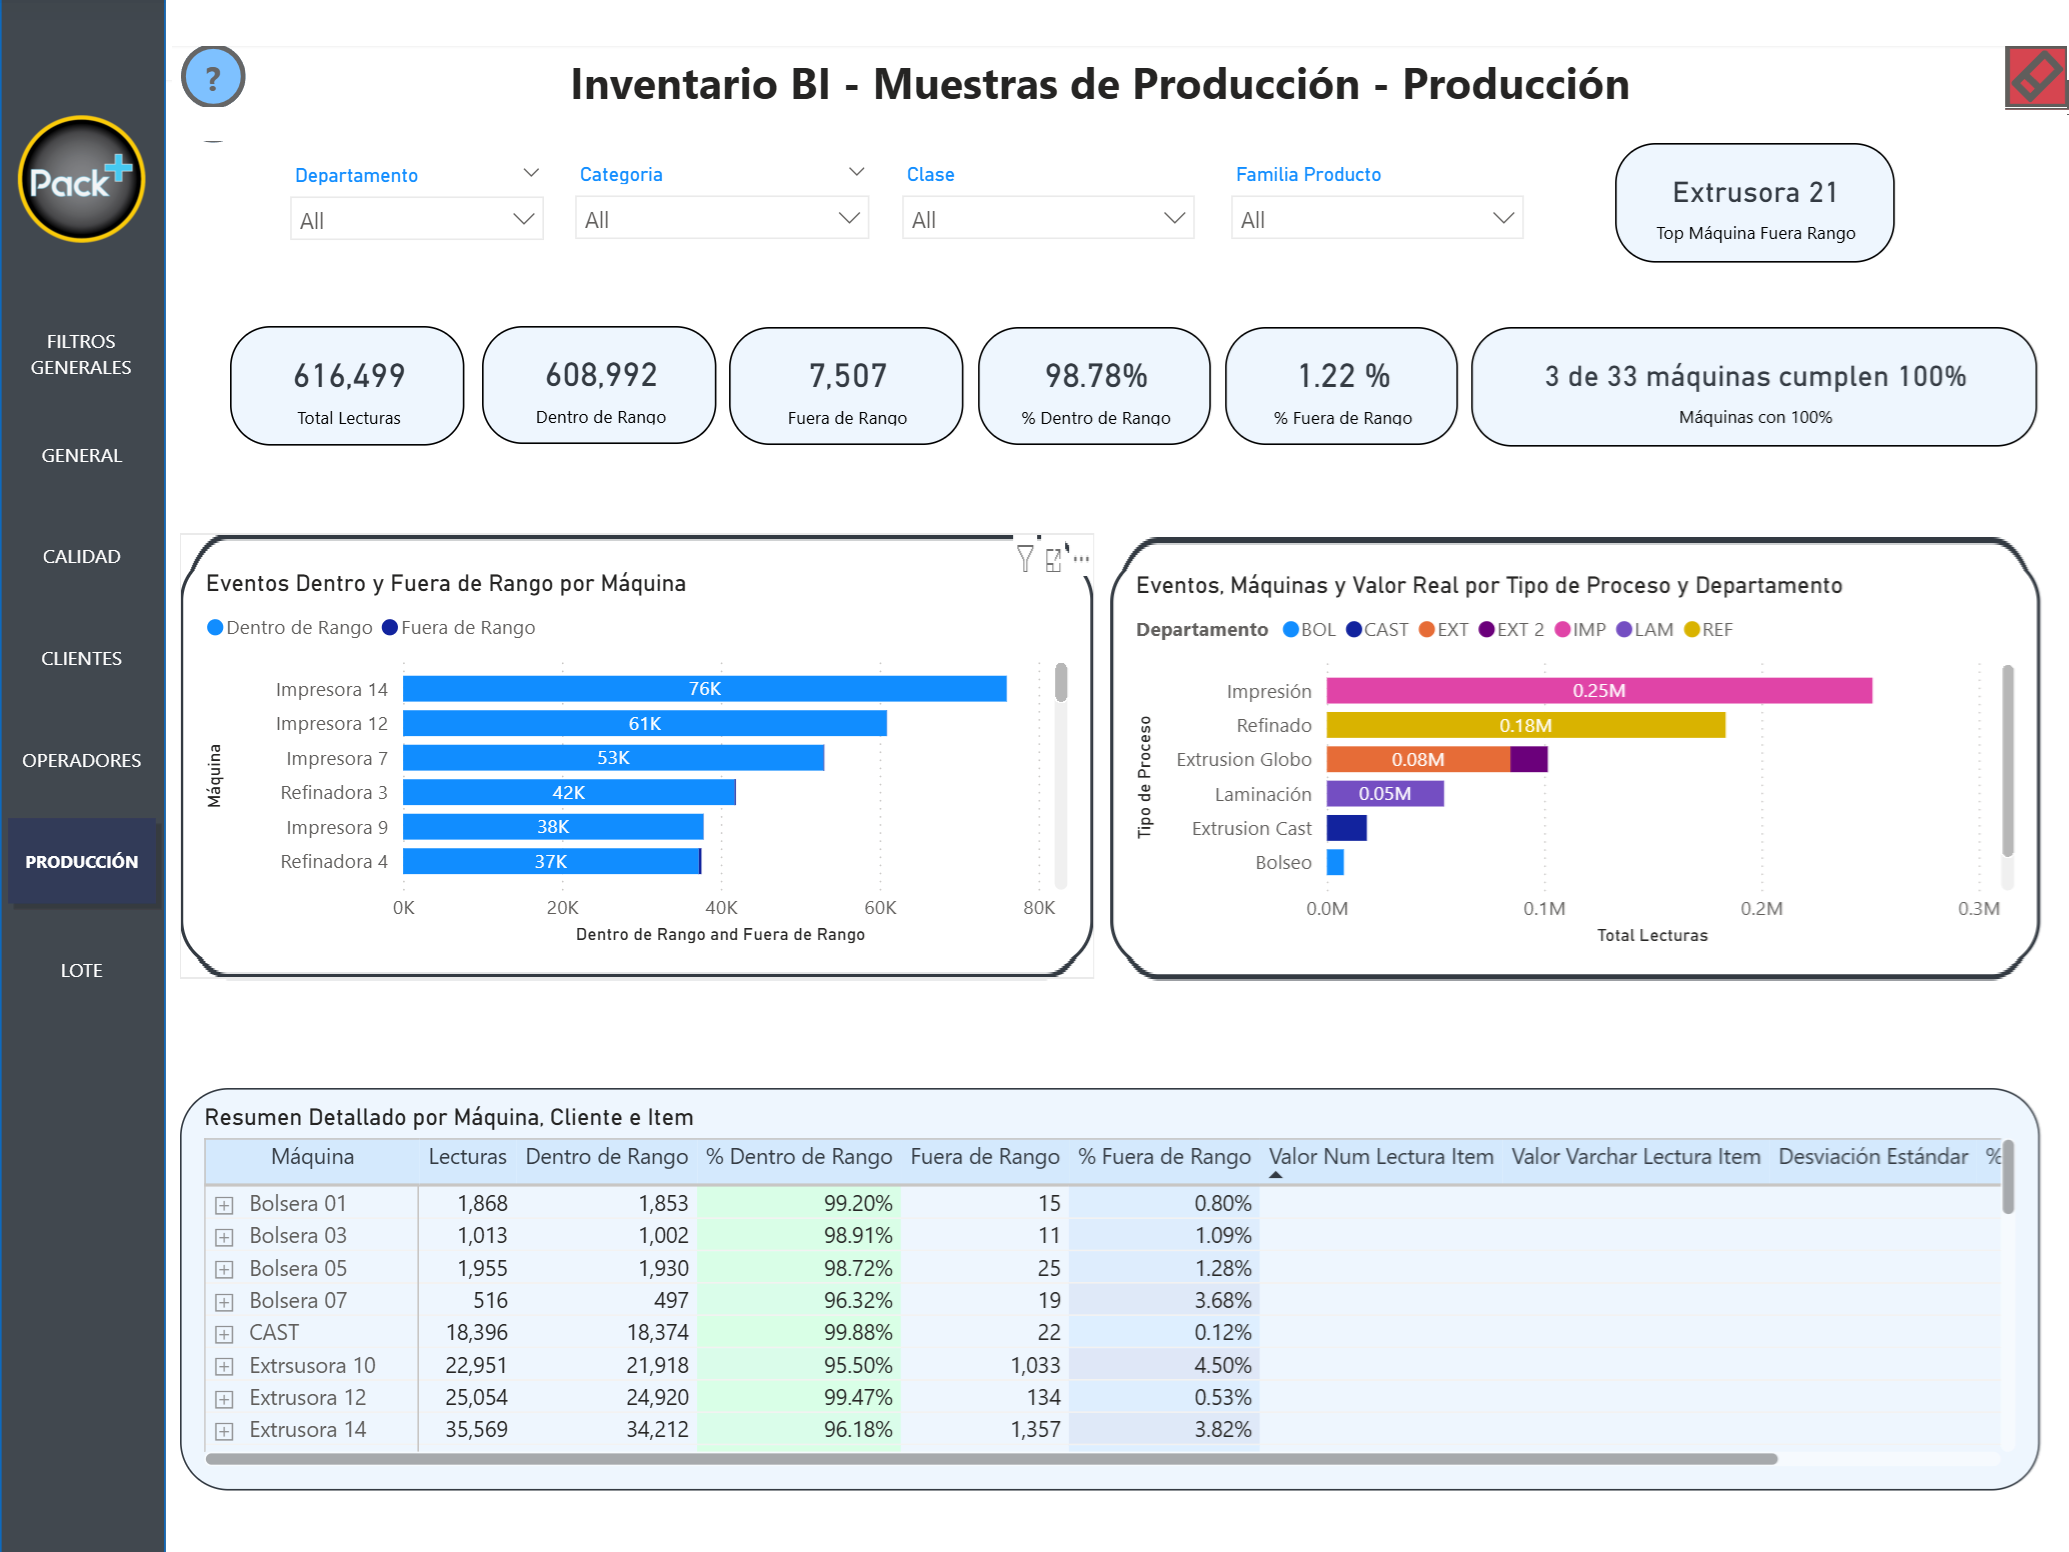Open the Departamento dropdown
This screenshot has height=1552, width=2069.
pos(416,220)
